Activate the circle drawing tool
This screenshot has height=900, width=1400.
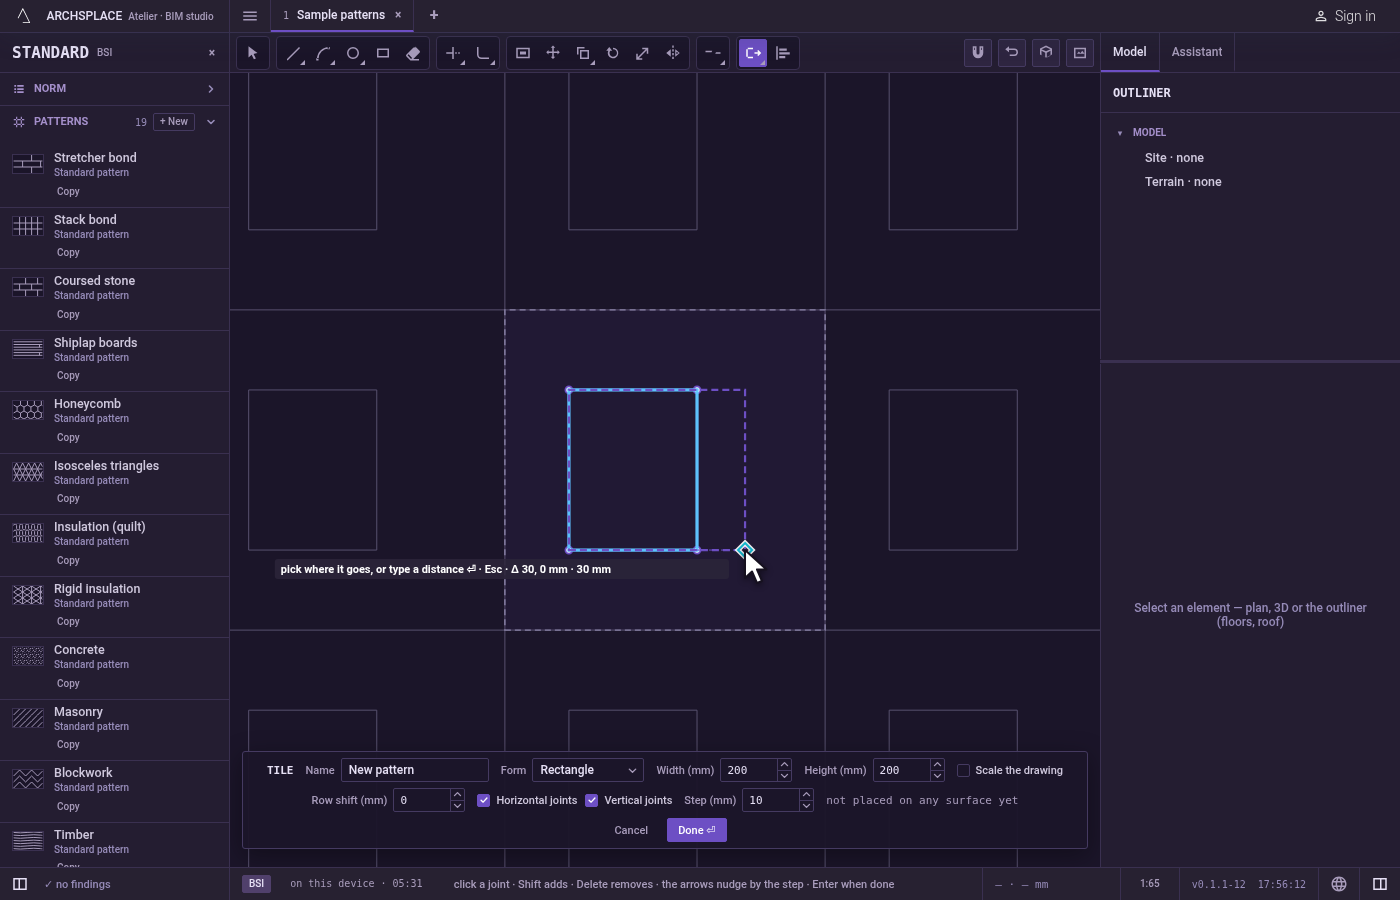tap(353, 53)
